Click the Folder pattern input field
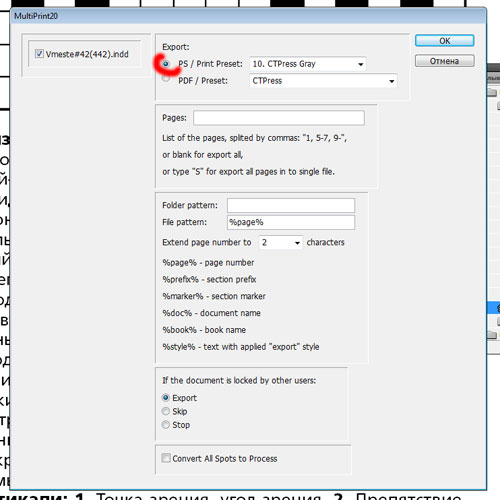This screenshot has height=500, width=500. click(x=291, y=205)
